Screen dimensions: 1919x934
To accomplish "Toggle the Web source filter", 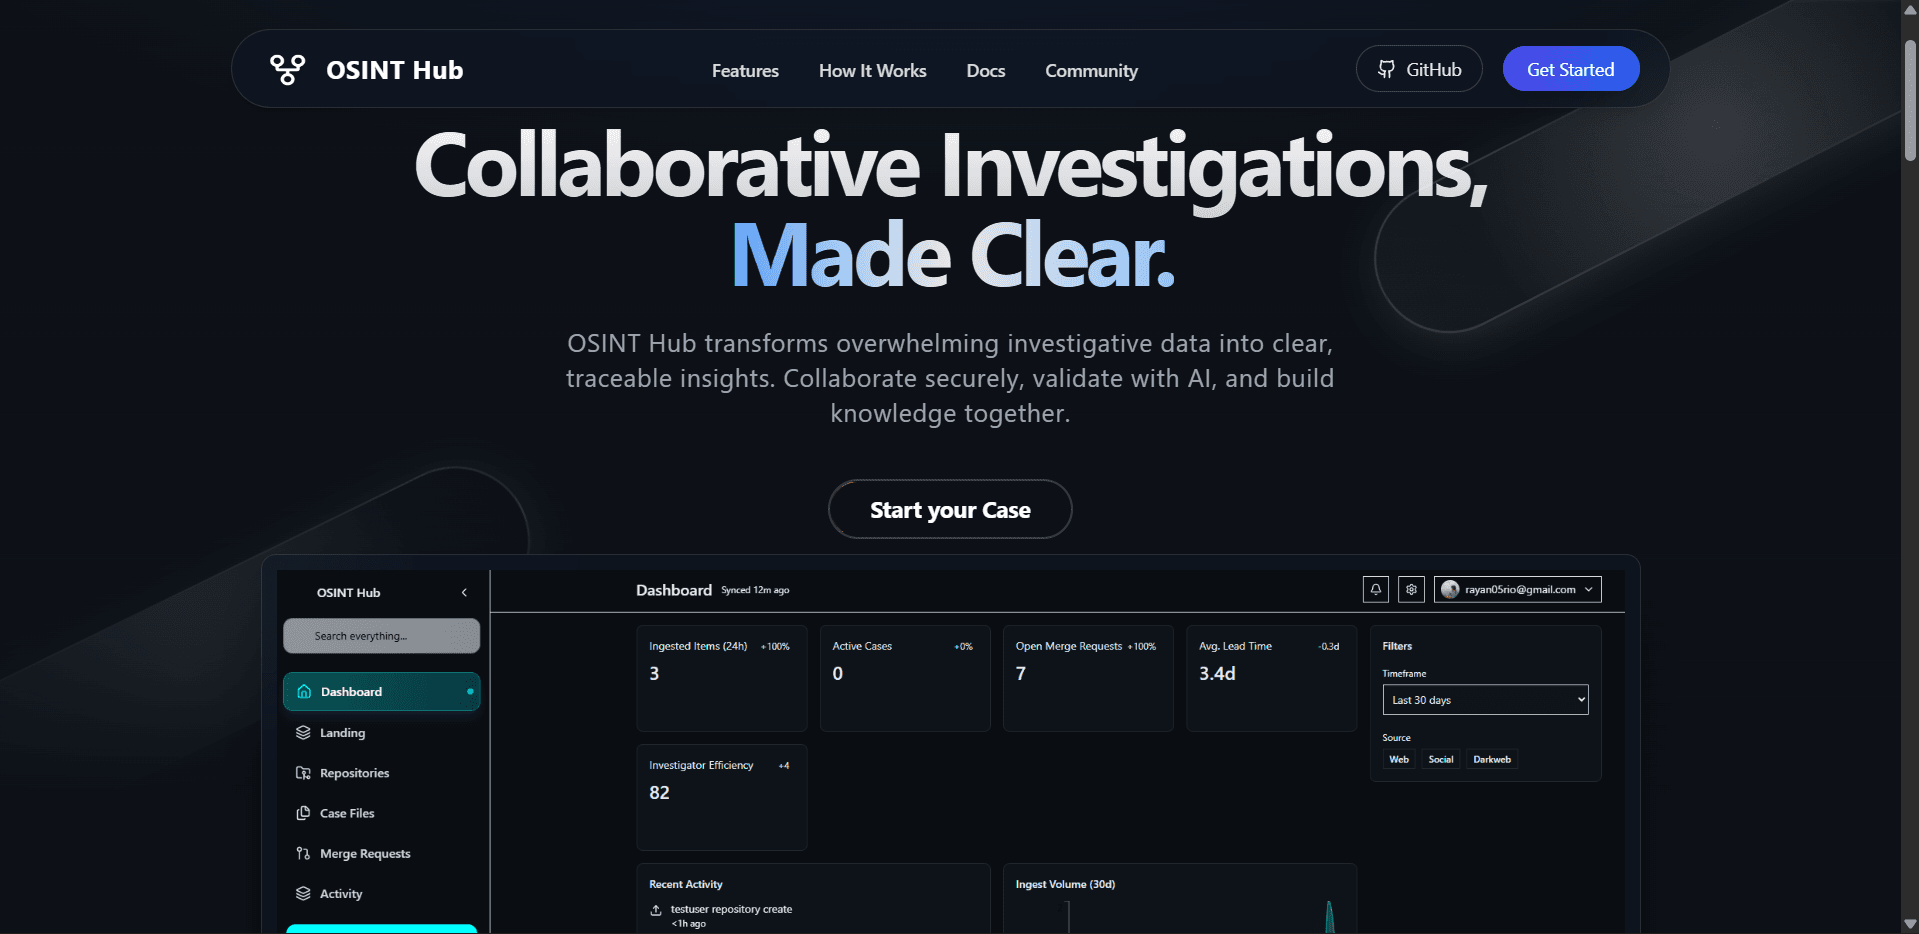I will click(x=1398, y=759).
